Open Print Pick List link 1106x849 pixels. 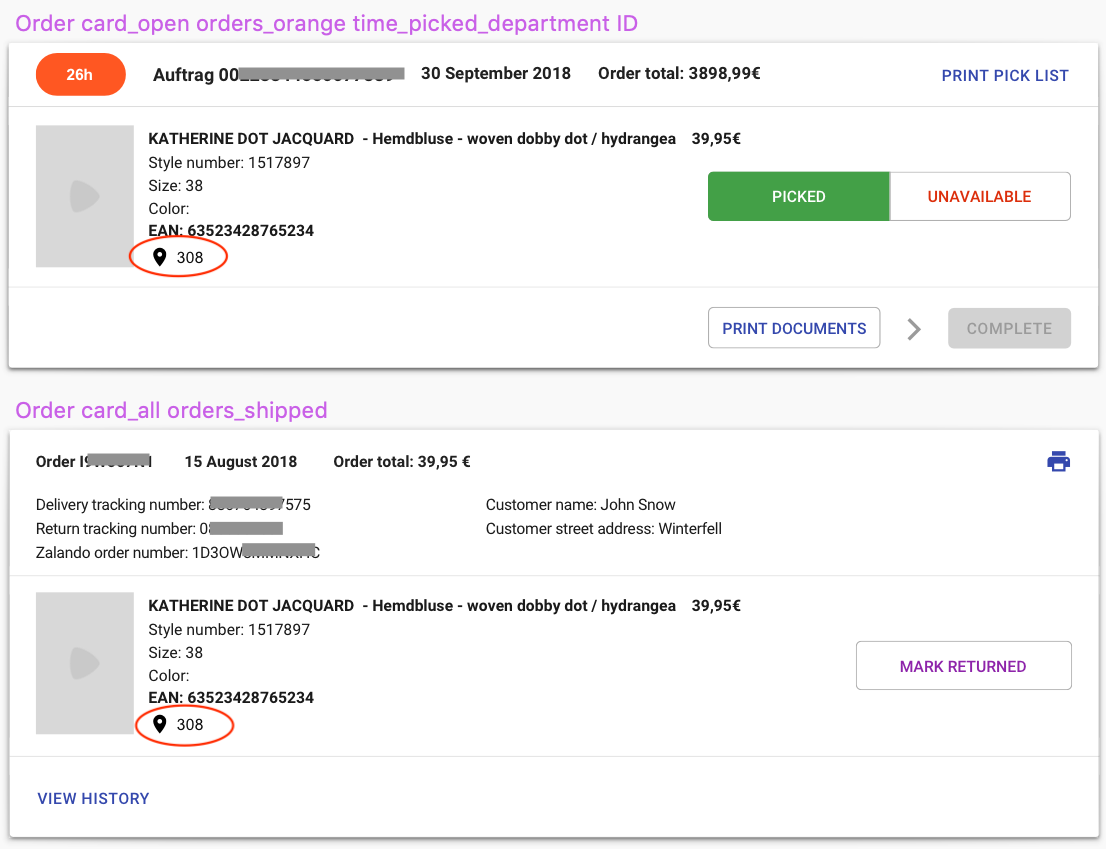coord(1005,75)
